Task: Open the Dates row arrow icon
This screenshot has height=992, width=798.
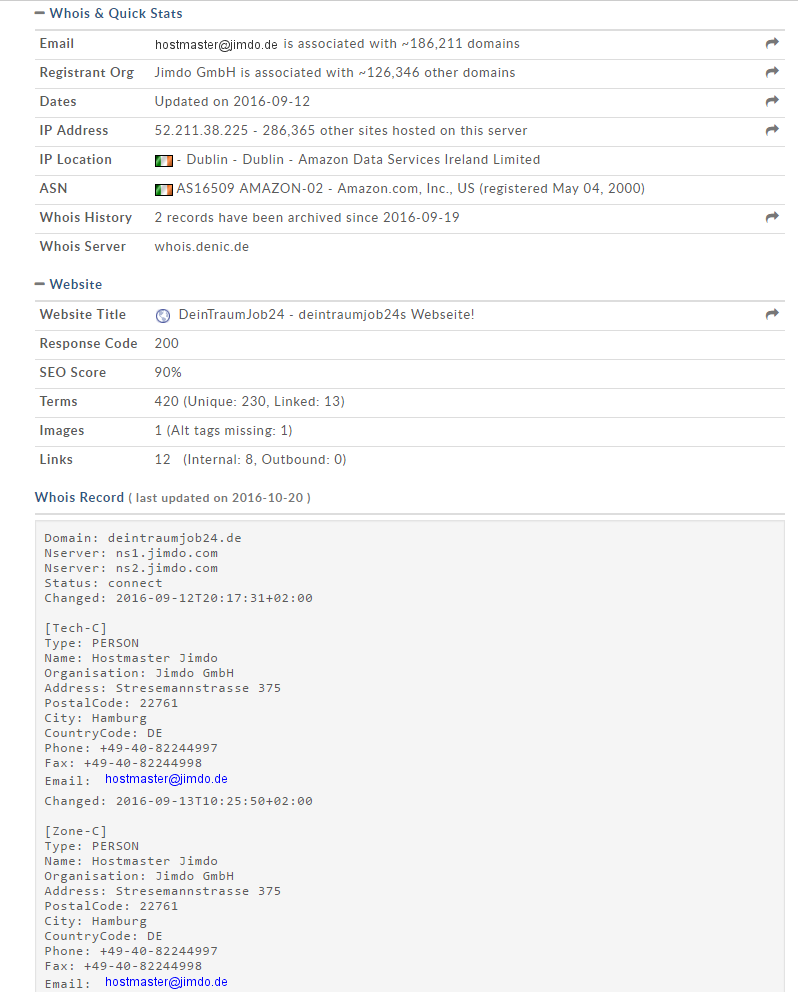Action: [771, 102]
